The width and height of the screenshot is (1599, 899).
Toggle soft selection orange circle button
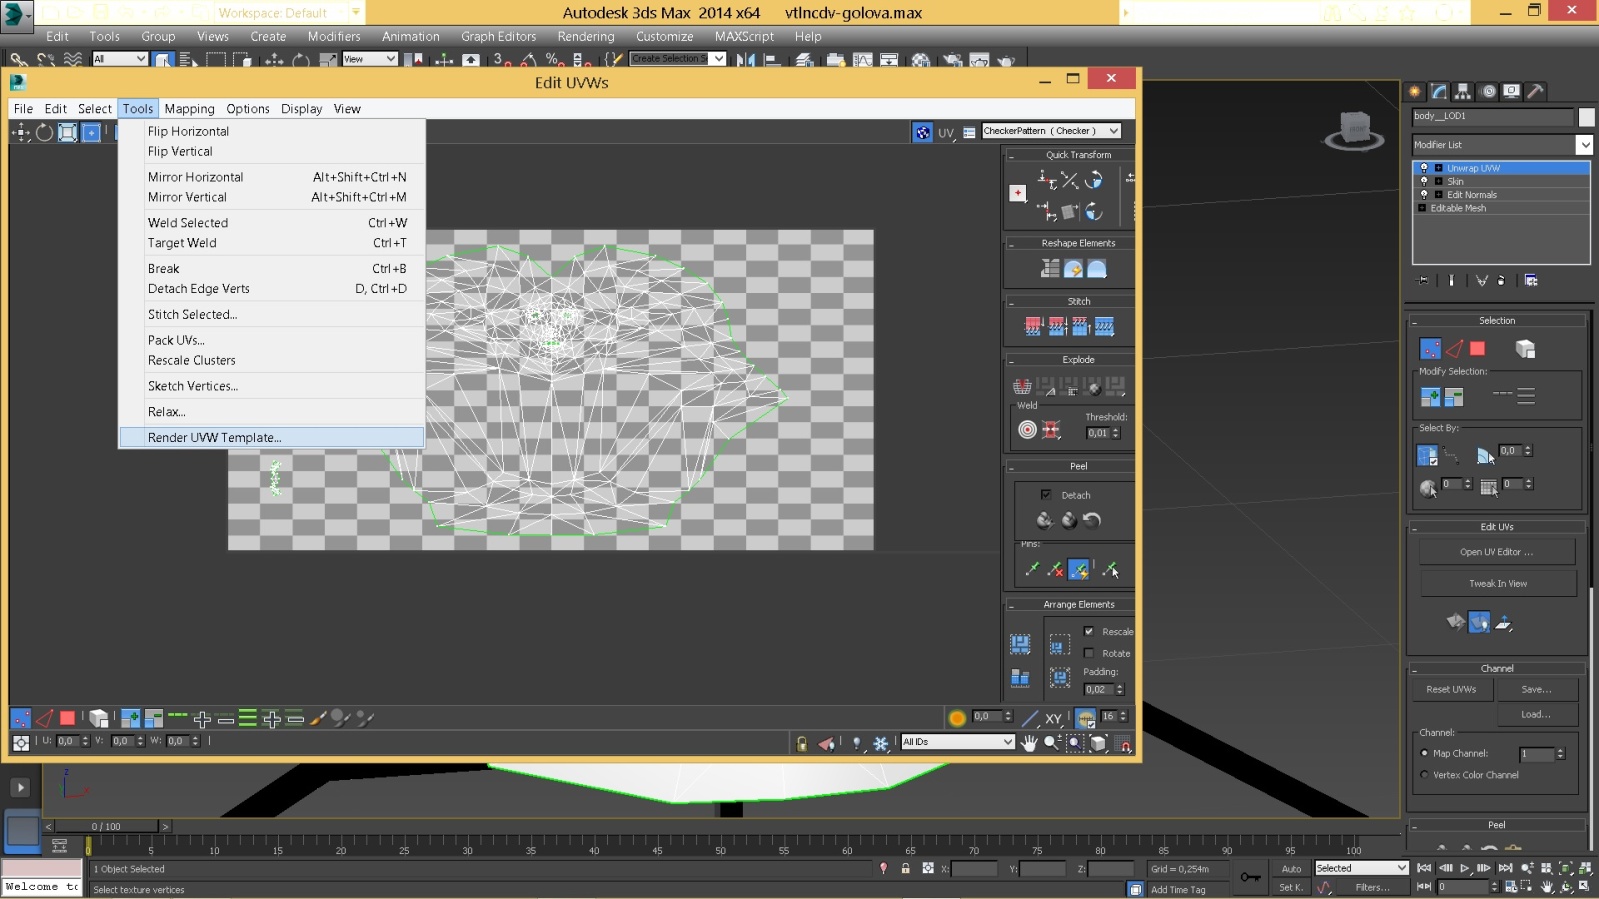[x=957, y=717]
